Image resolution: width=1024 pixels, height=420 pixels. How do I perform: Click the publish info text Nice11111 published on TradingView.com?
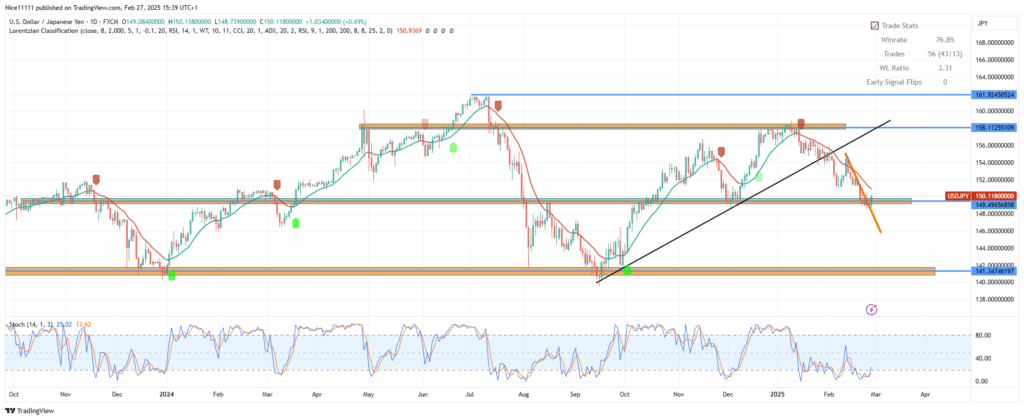point(63,8)
